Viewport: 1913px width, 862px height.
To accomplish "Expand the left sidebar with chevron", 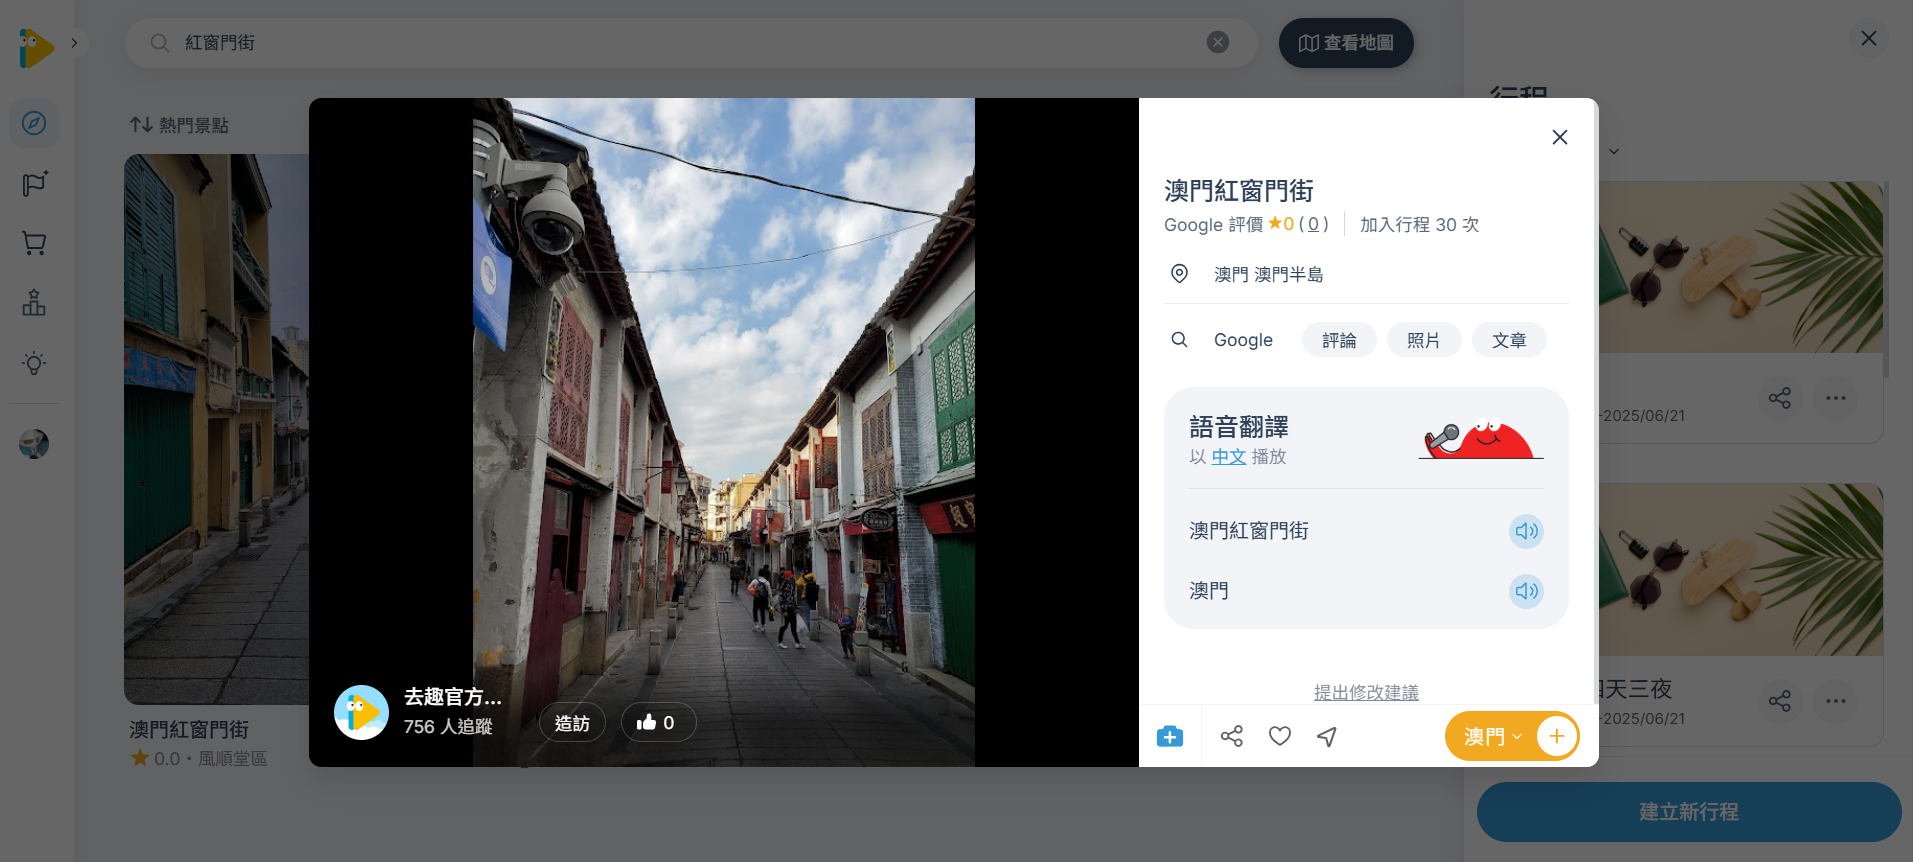I will [74, 43].
